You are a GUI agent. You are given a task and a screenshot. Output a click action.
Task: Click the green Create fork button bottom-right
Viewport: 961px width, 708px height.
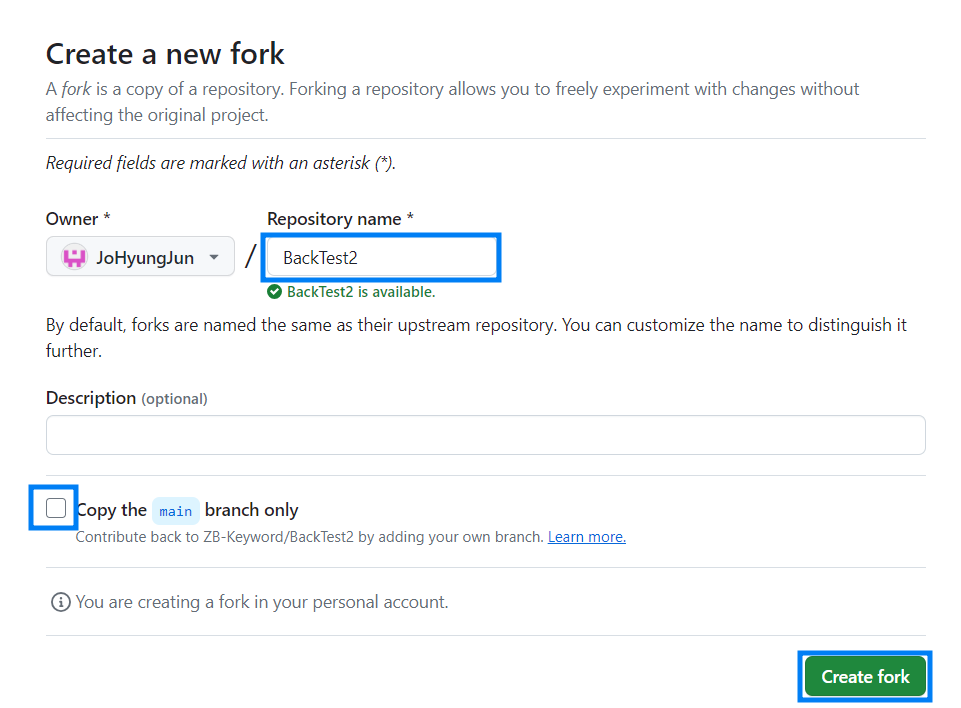click(864, 676)
